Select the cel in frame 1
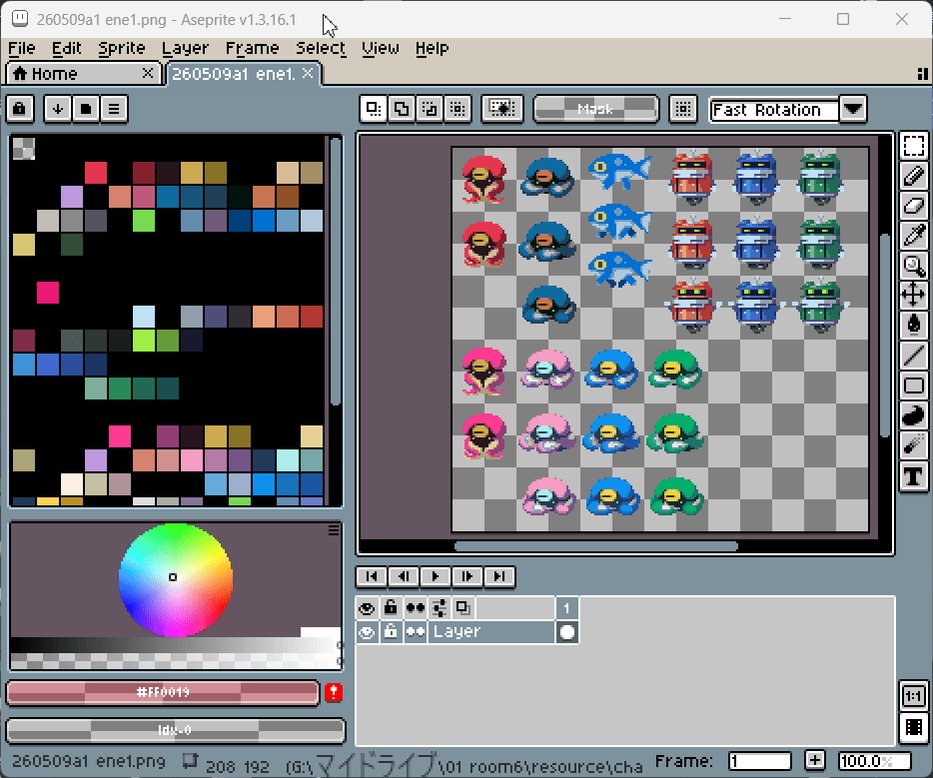 tap(567, 632)
